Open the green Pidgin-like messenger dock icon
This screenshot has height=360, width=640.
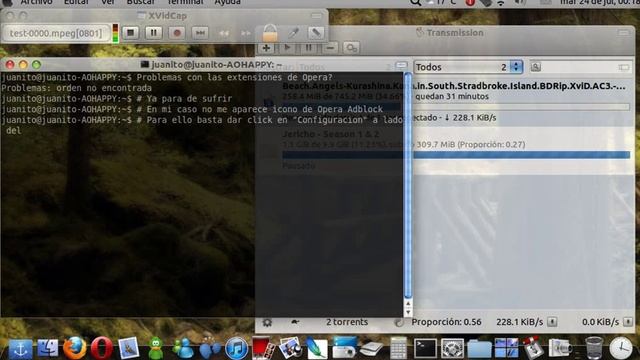pyautogui.click(x=156, y=348)
